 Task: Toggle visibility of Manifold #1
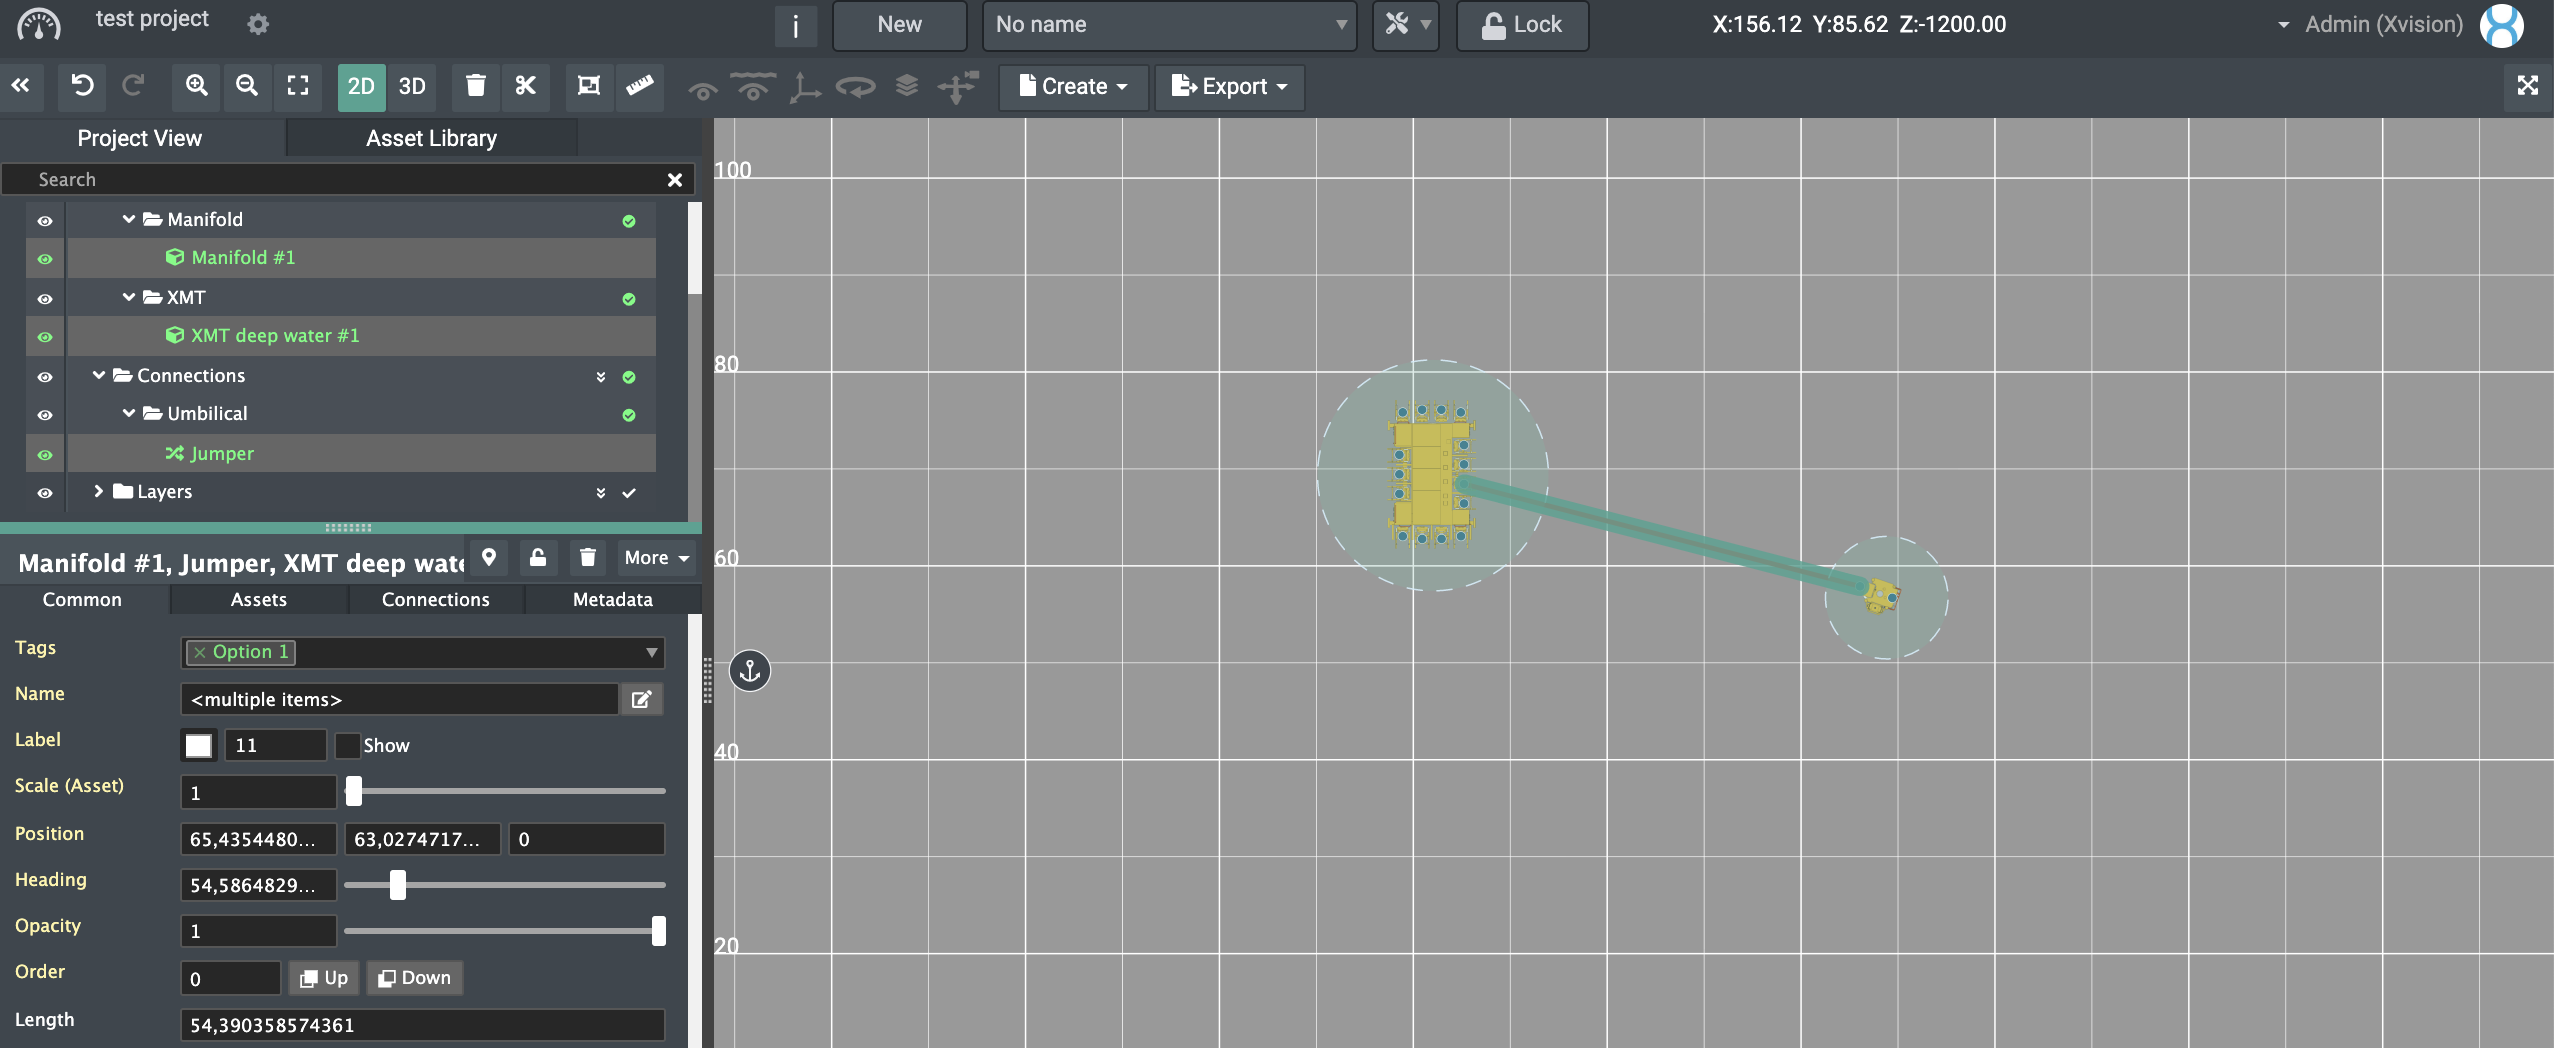pyautogui.click(x=45, y=259)
